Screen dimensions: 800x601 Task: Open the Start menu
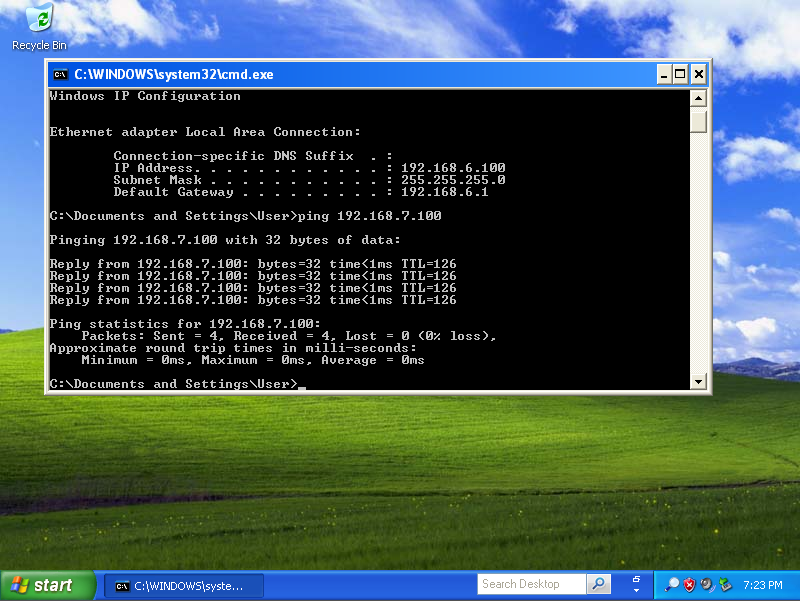point(48,585)
